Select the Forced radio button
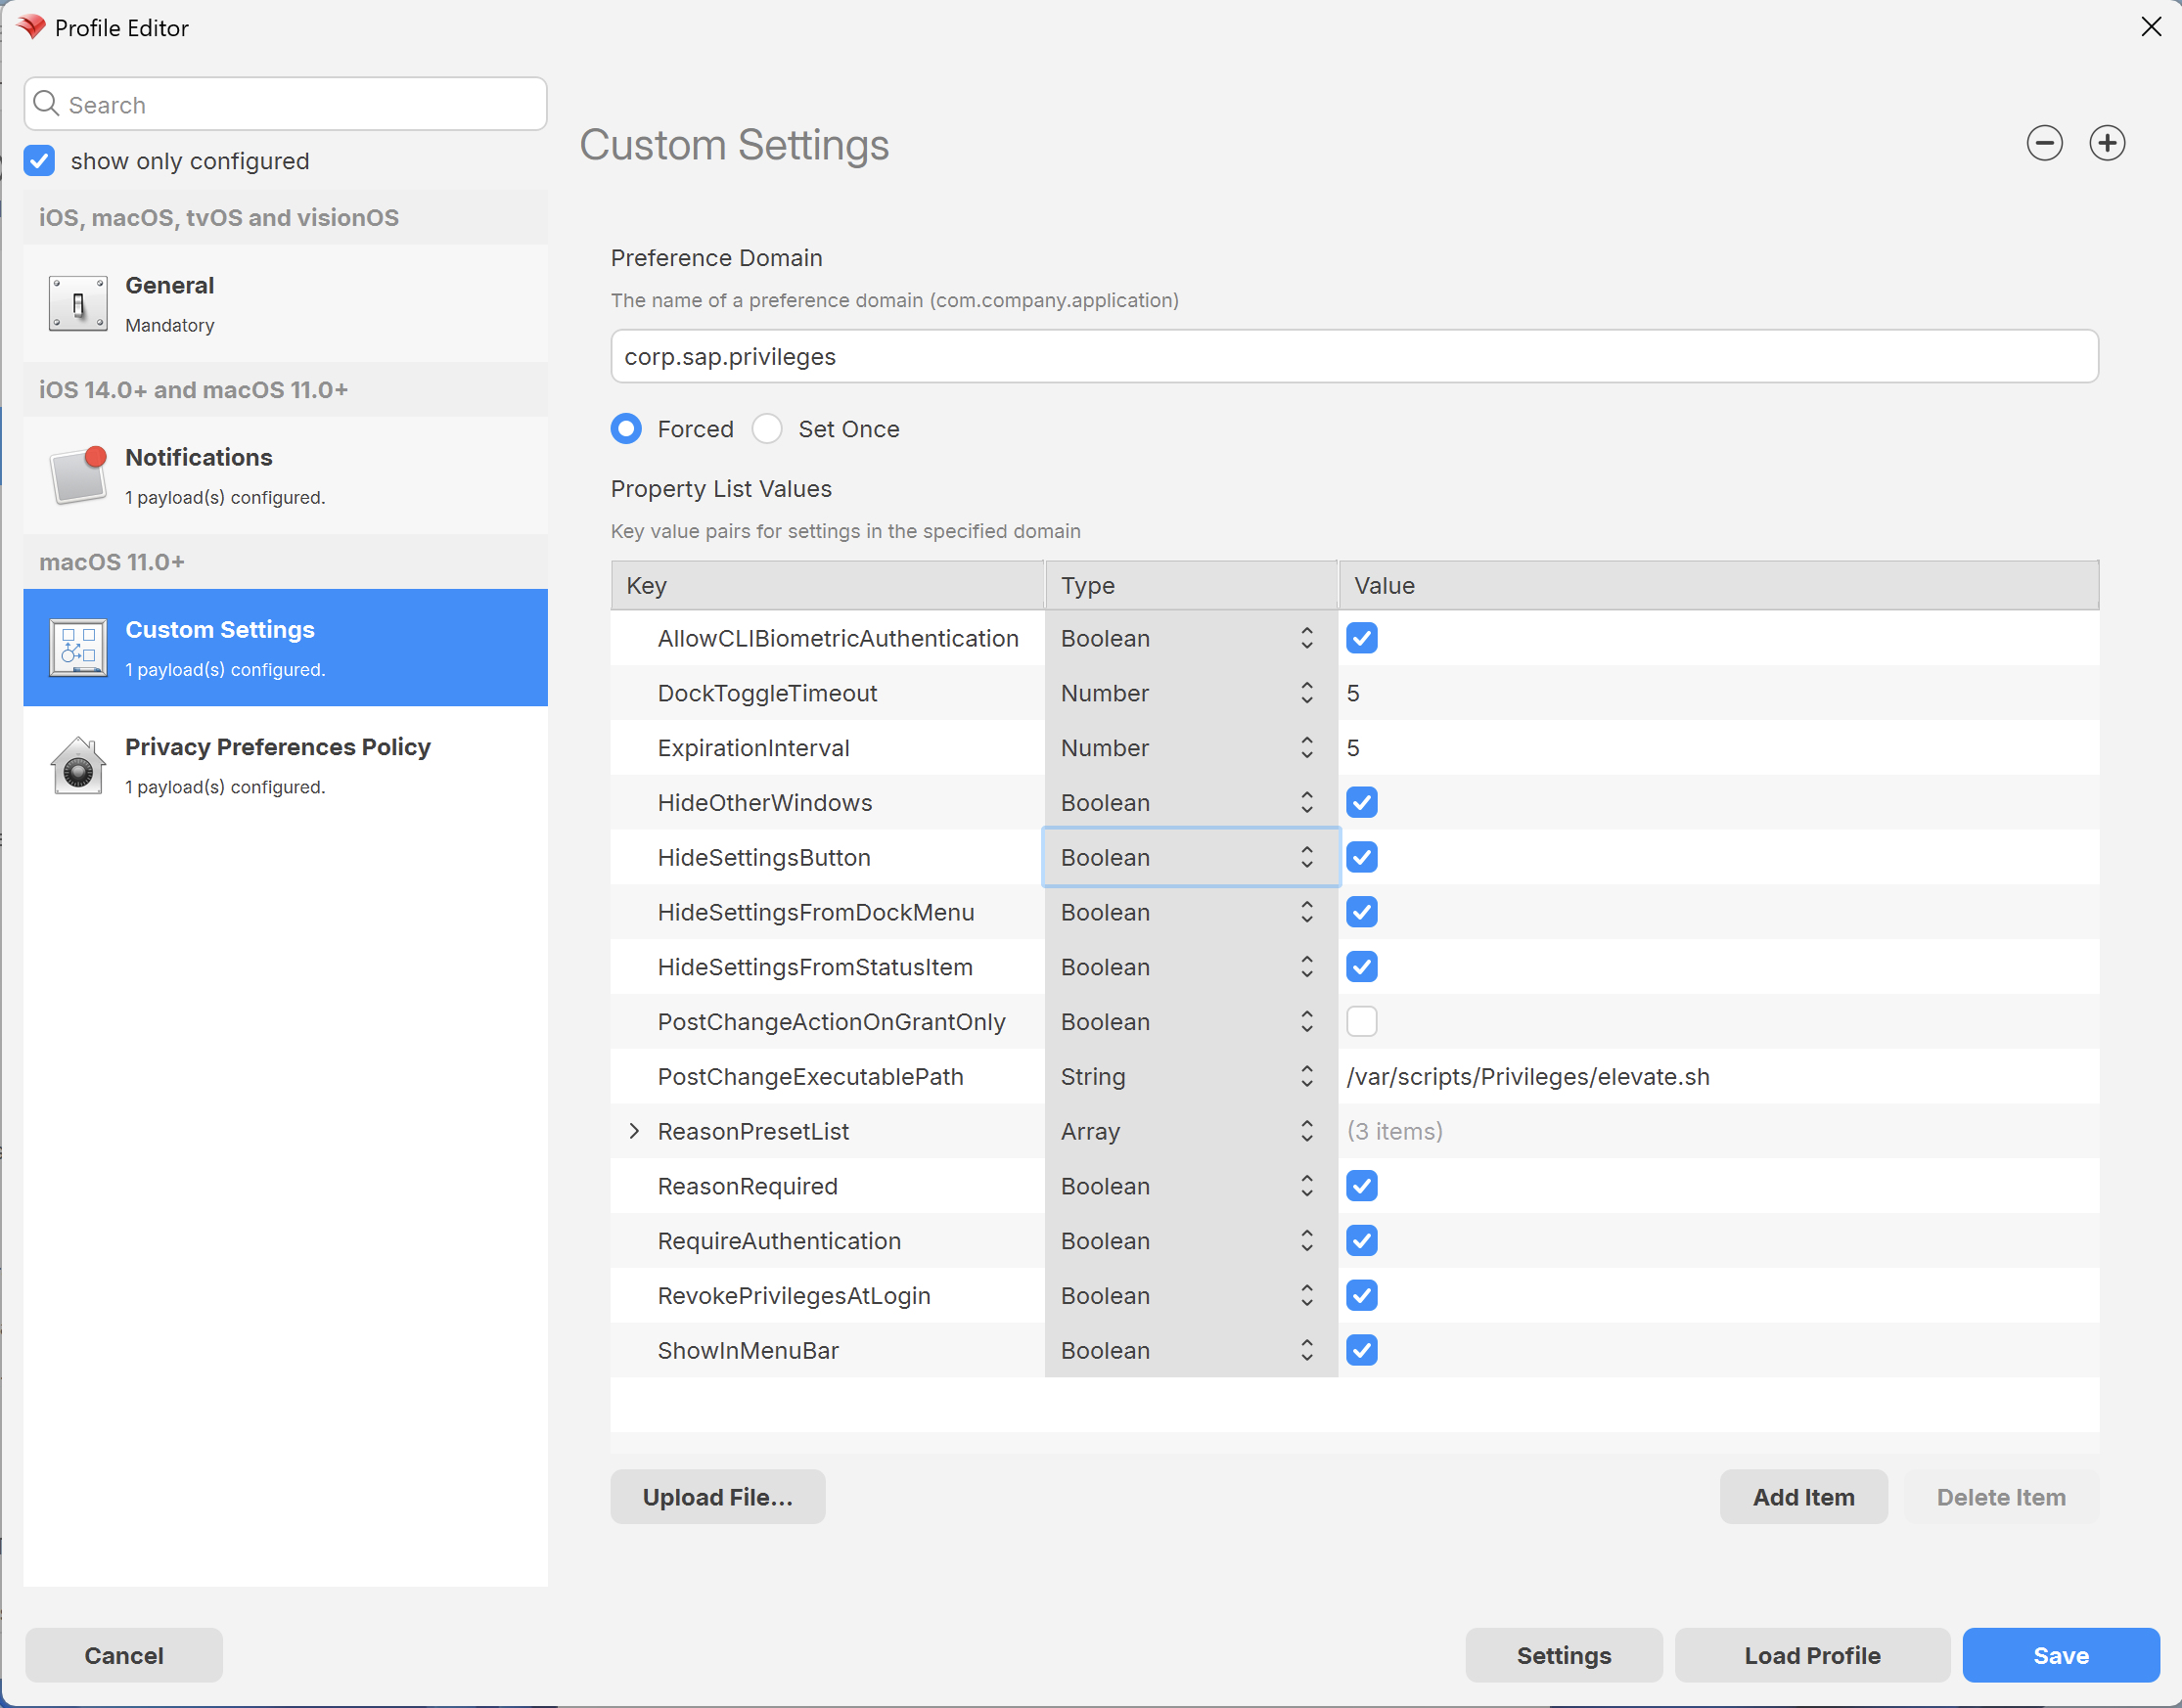Image resolution: width=2182 pixels, height=1708 pixels. click(x=626, y=429)
